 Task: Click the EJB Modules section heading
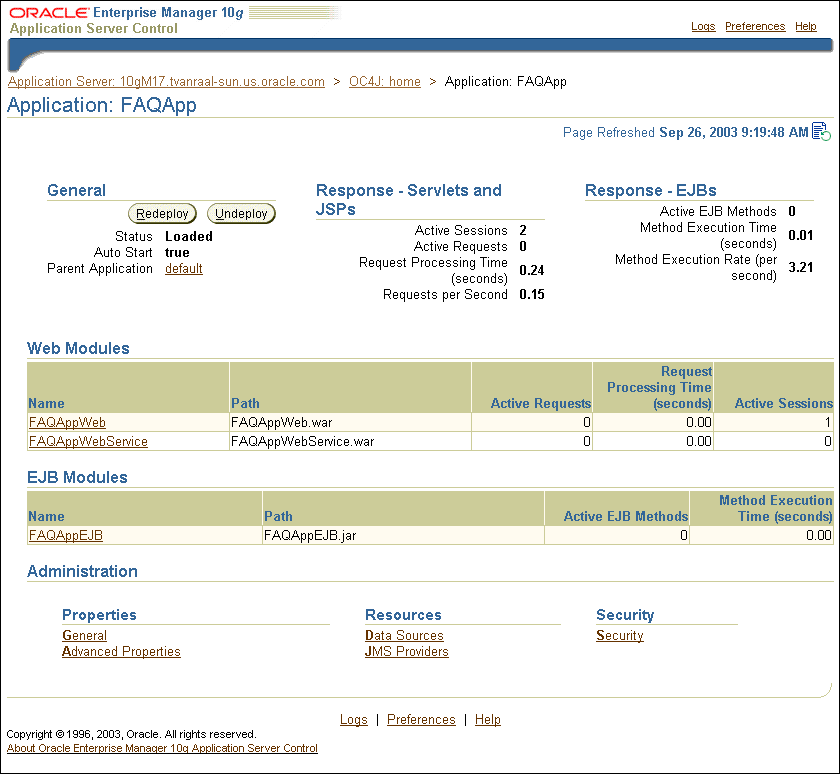77,477
